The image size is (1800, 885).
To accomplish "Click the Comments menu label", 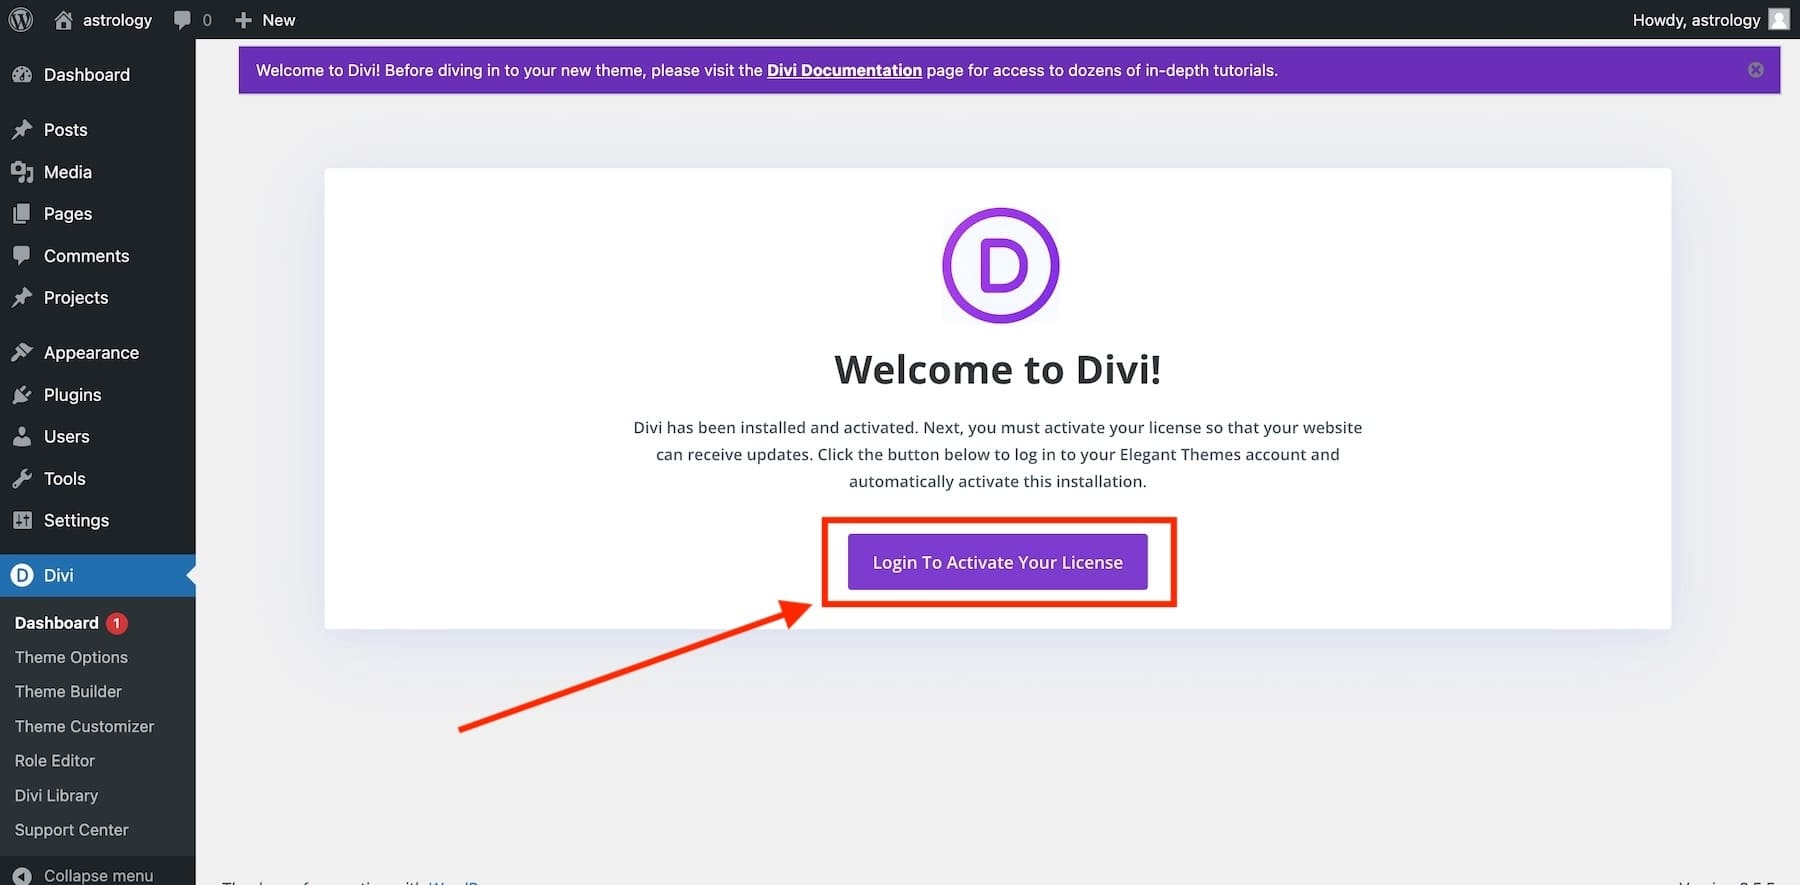I will 87,256.
